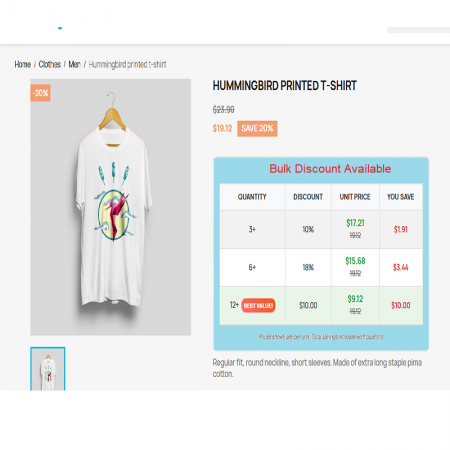Image resolution: width=450 pixels, height=450 pixels.
Task: Click the YOU SAVE column header
Action: [x=400, y=197]
